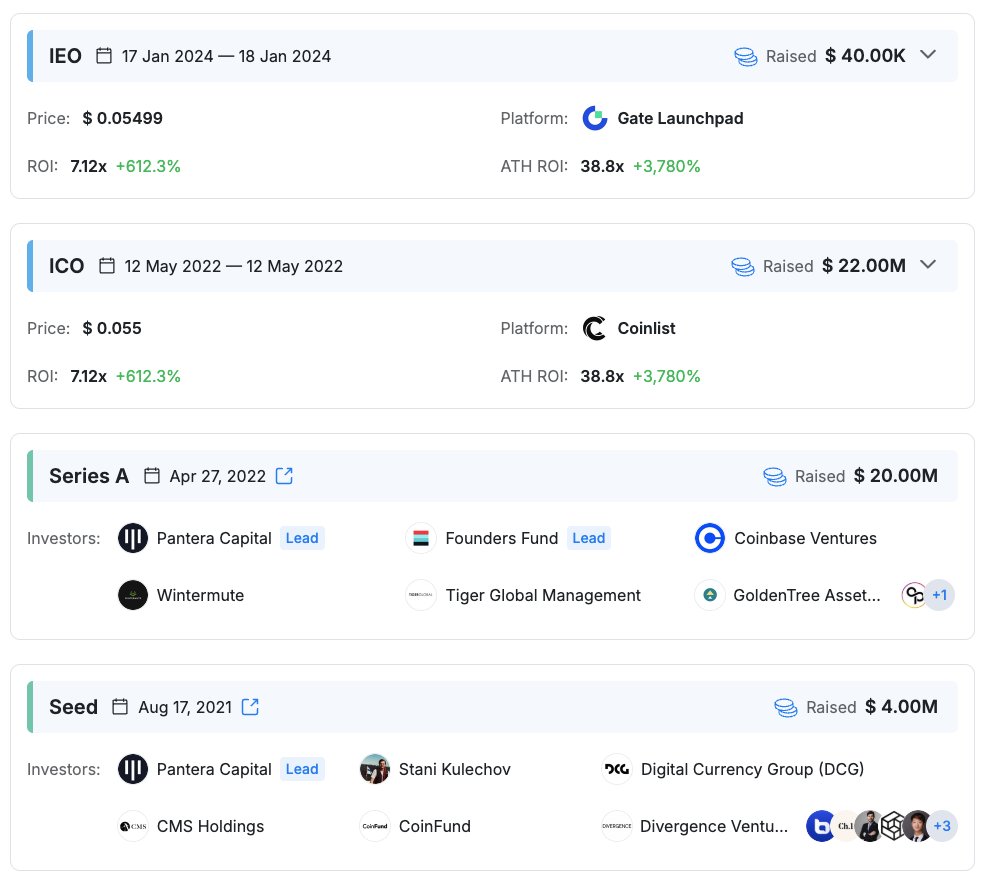
Task: Open Wintermute investor page
Action: coord(200,595)
